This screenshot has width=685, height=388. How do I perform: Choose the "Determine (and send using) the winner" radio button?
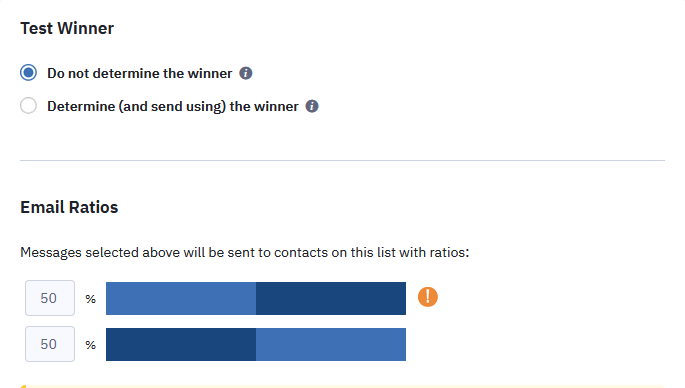[x=28, y=106]
